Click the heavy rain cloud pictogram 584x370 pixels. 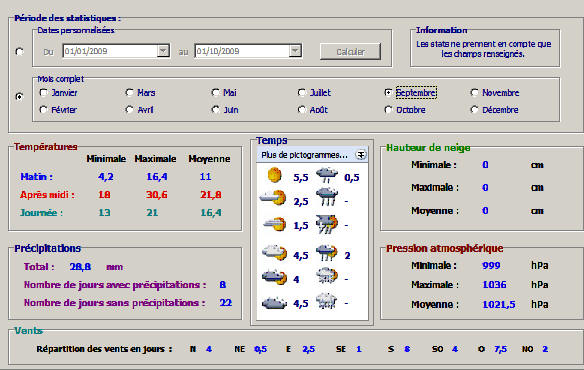pyautogui.click(x=327, y=197)
